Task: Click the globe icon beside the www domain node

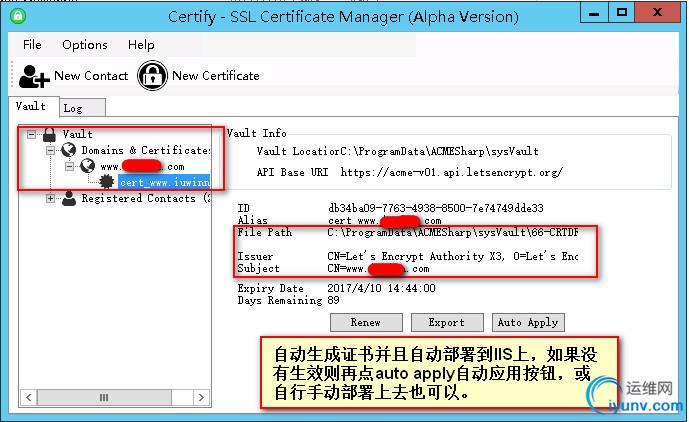Action: pyautogui.click(x=87, y=166)
